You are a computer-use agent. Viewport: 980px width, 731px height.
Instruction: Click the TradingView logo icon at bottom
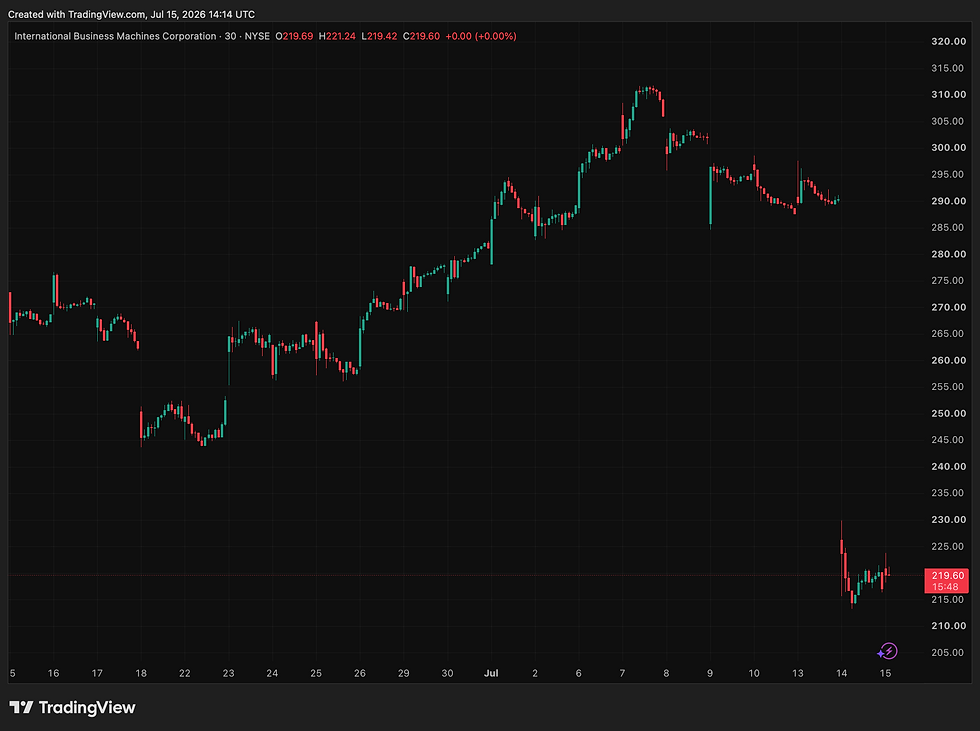coord(21,707)
